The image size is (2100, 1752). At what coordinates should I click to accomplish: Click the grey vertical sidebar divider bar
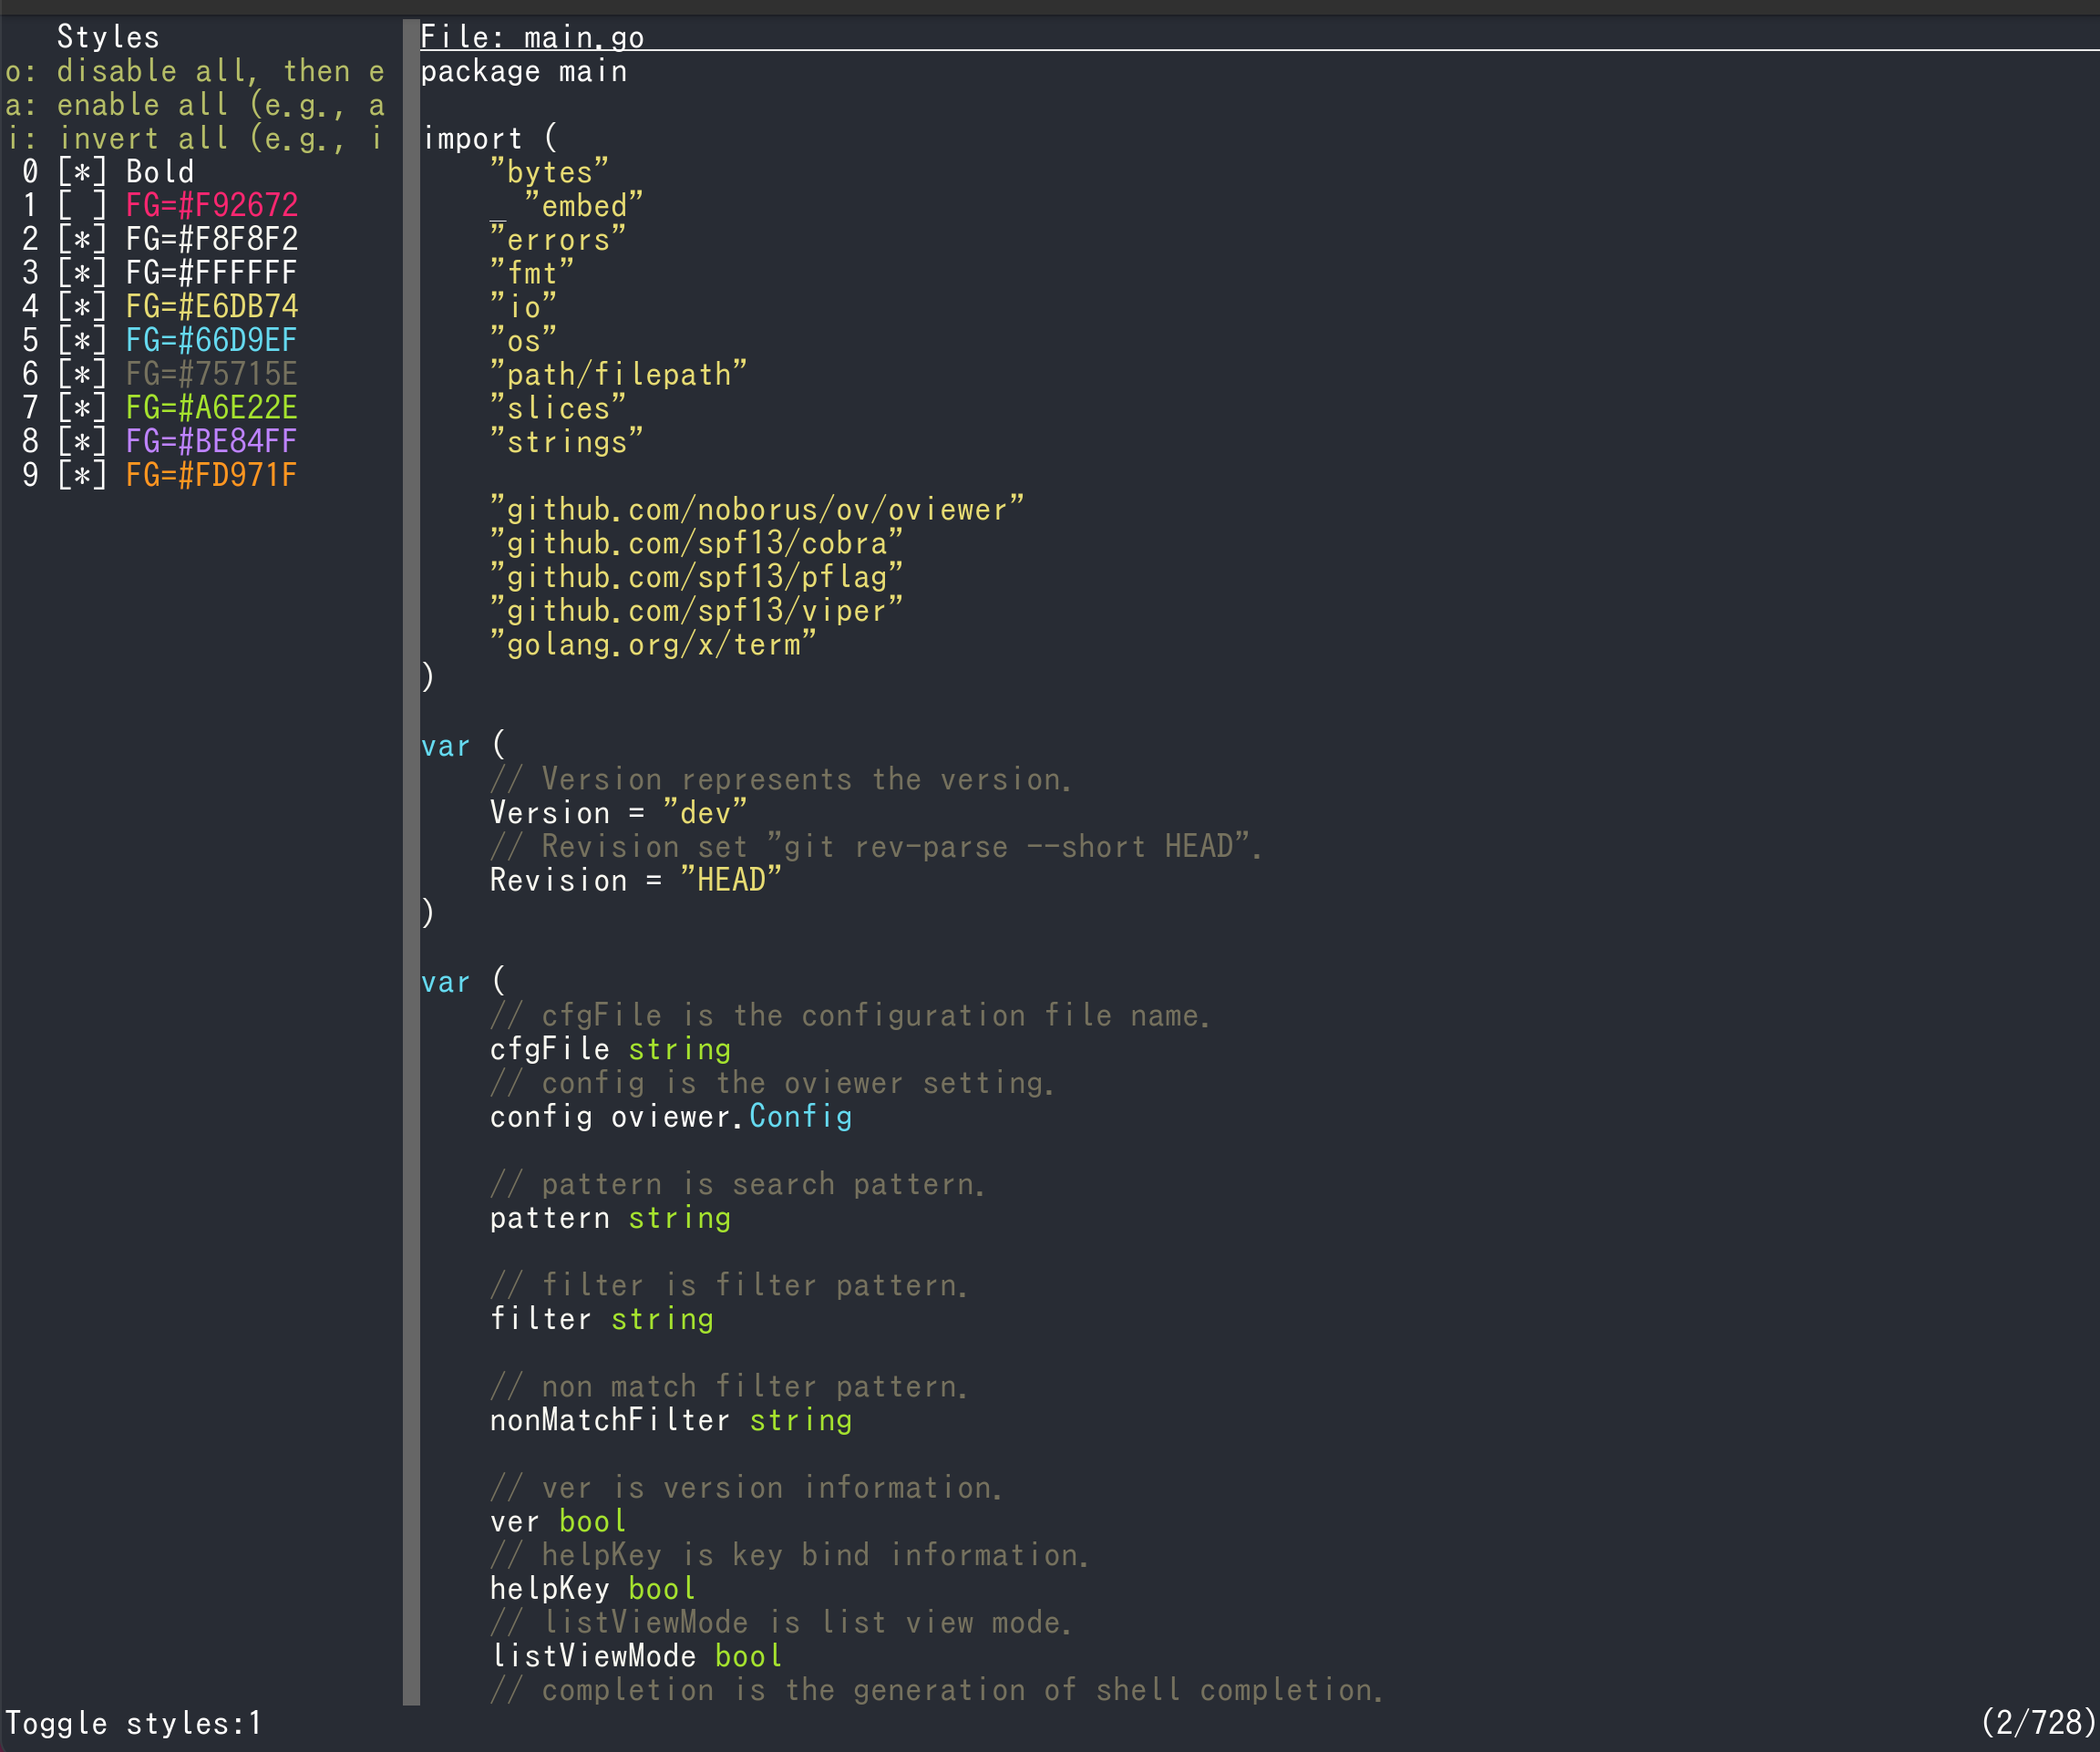pos(411,863)
